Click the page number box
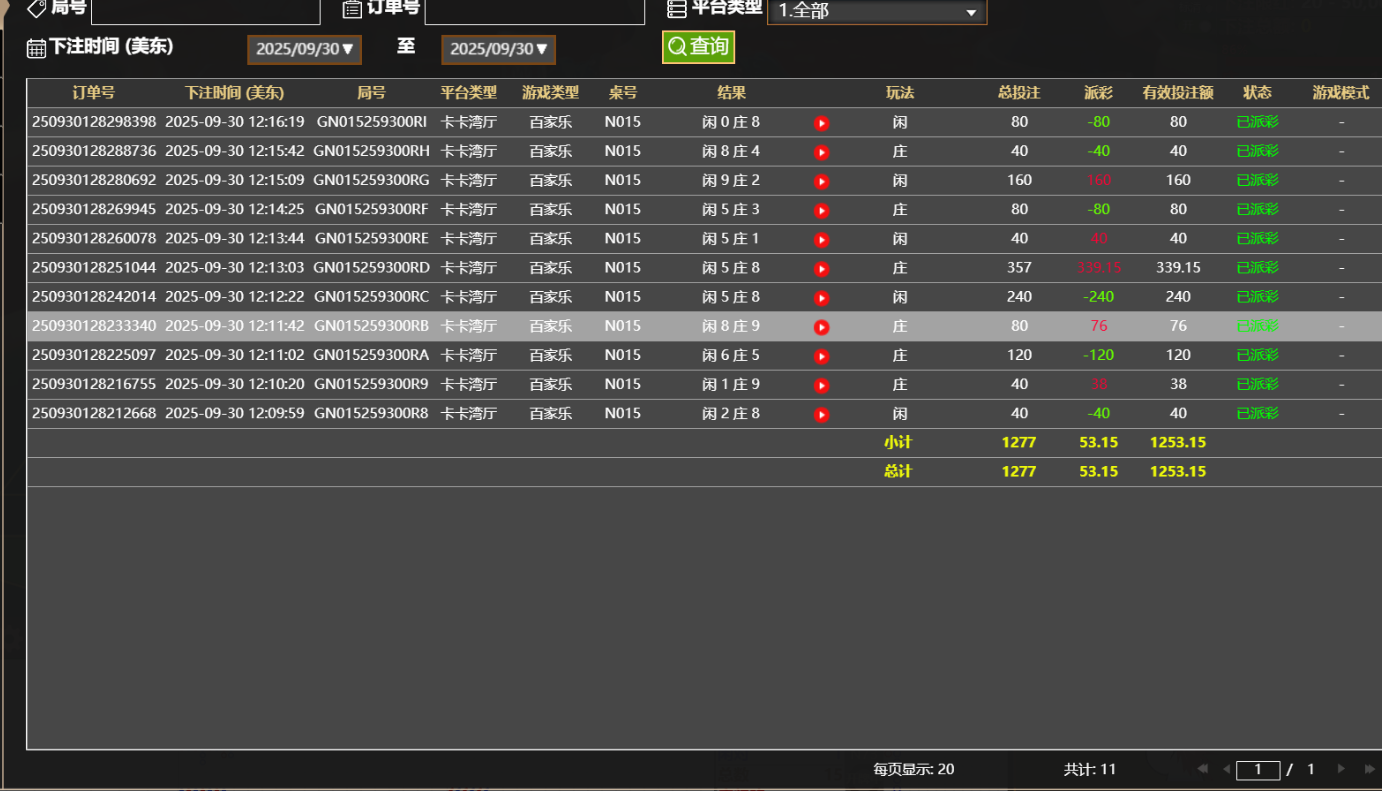Screen dimensions: 1382x791 point(1258,770)
